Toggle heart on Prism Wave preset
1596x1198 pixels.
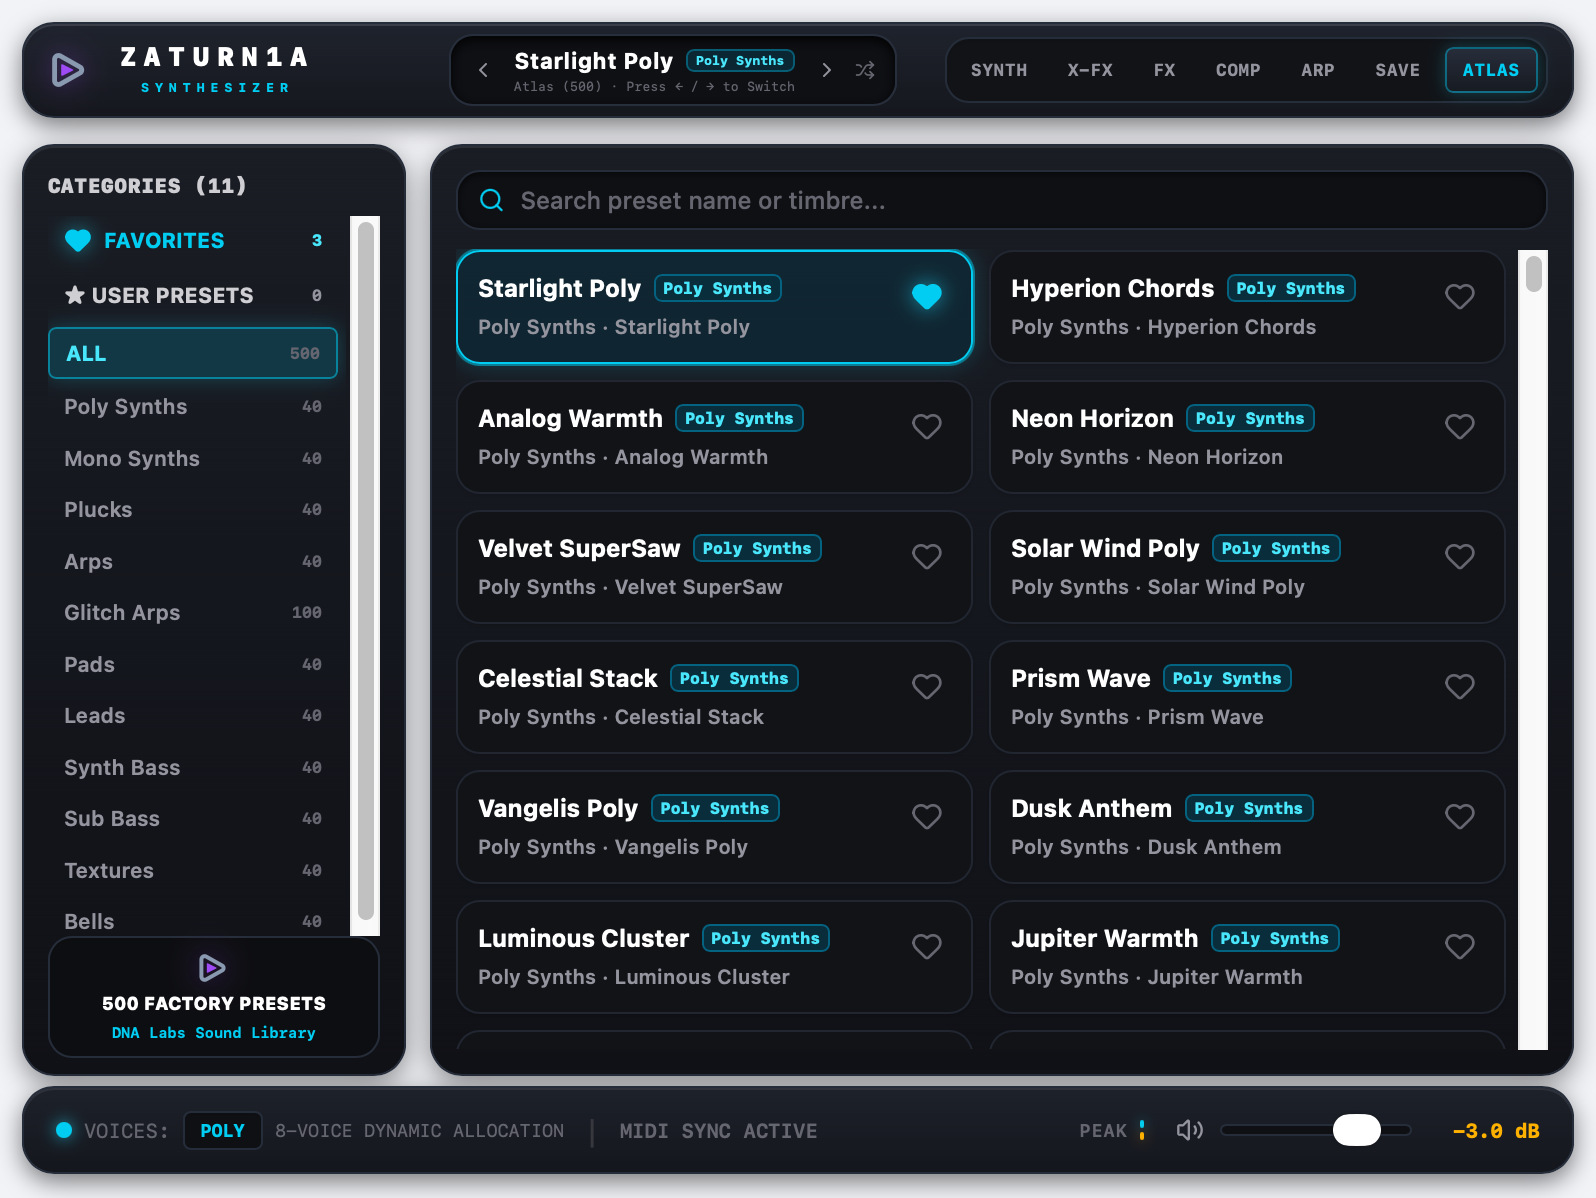click(x=1460, y=686)
